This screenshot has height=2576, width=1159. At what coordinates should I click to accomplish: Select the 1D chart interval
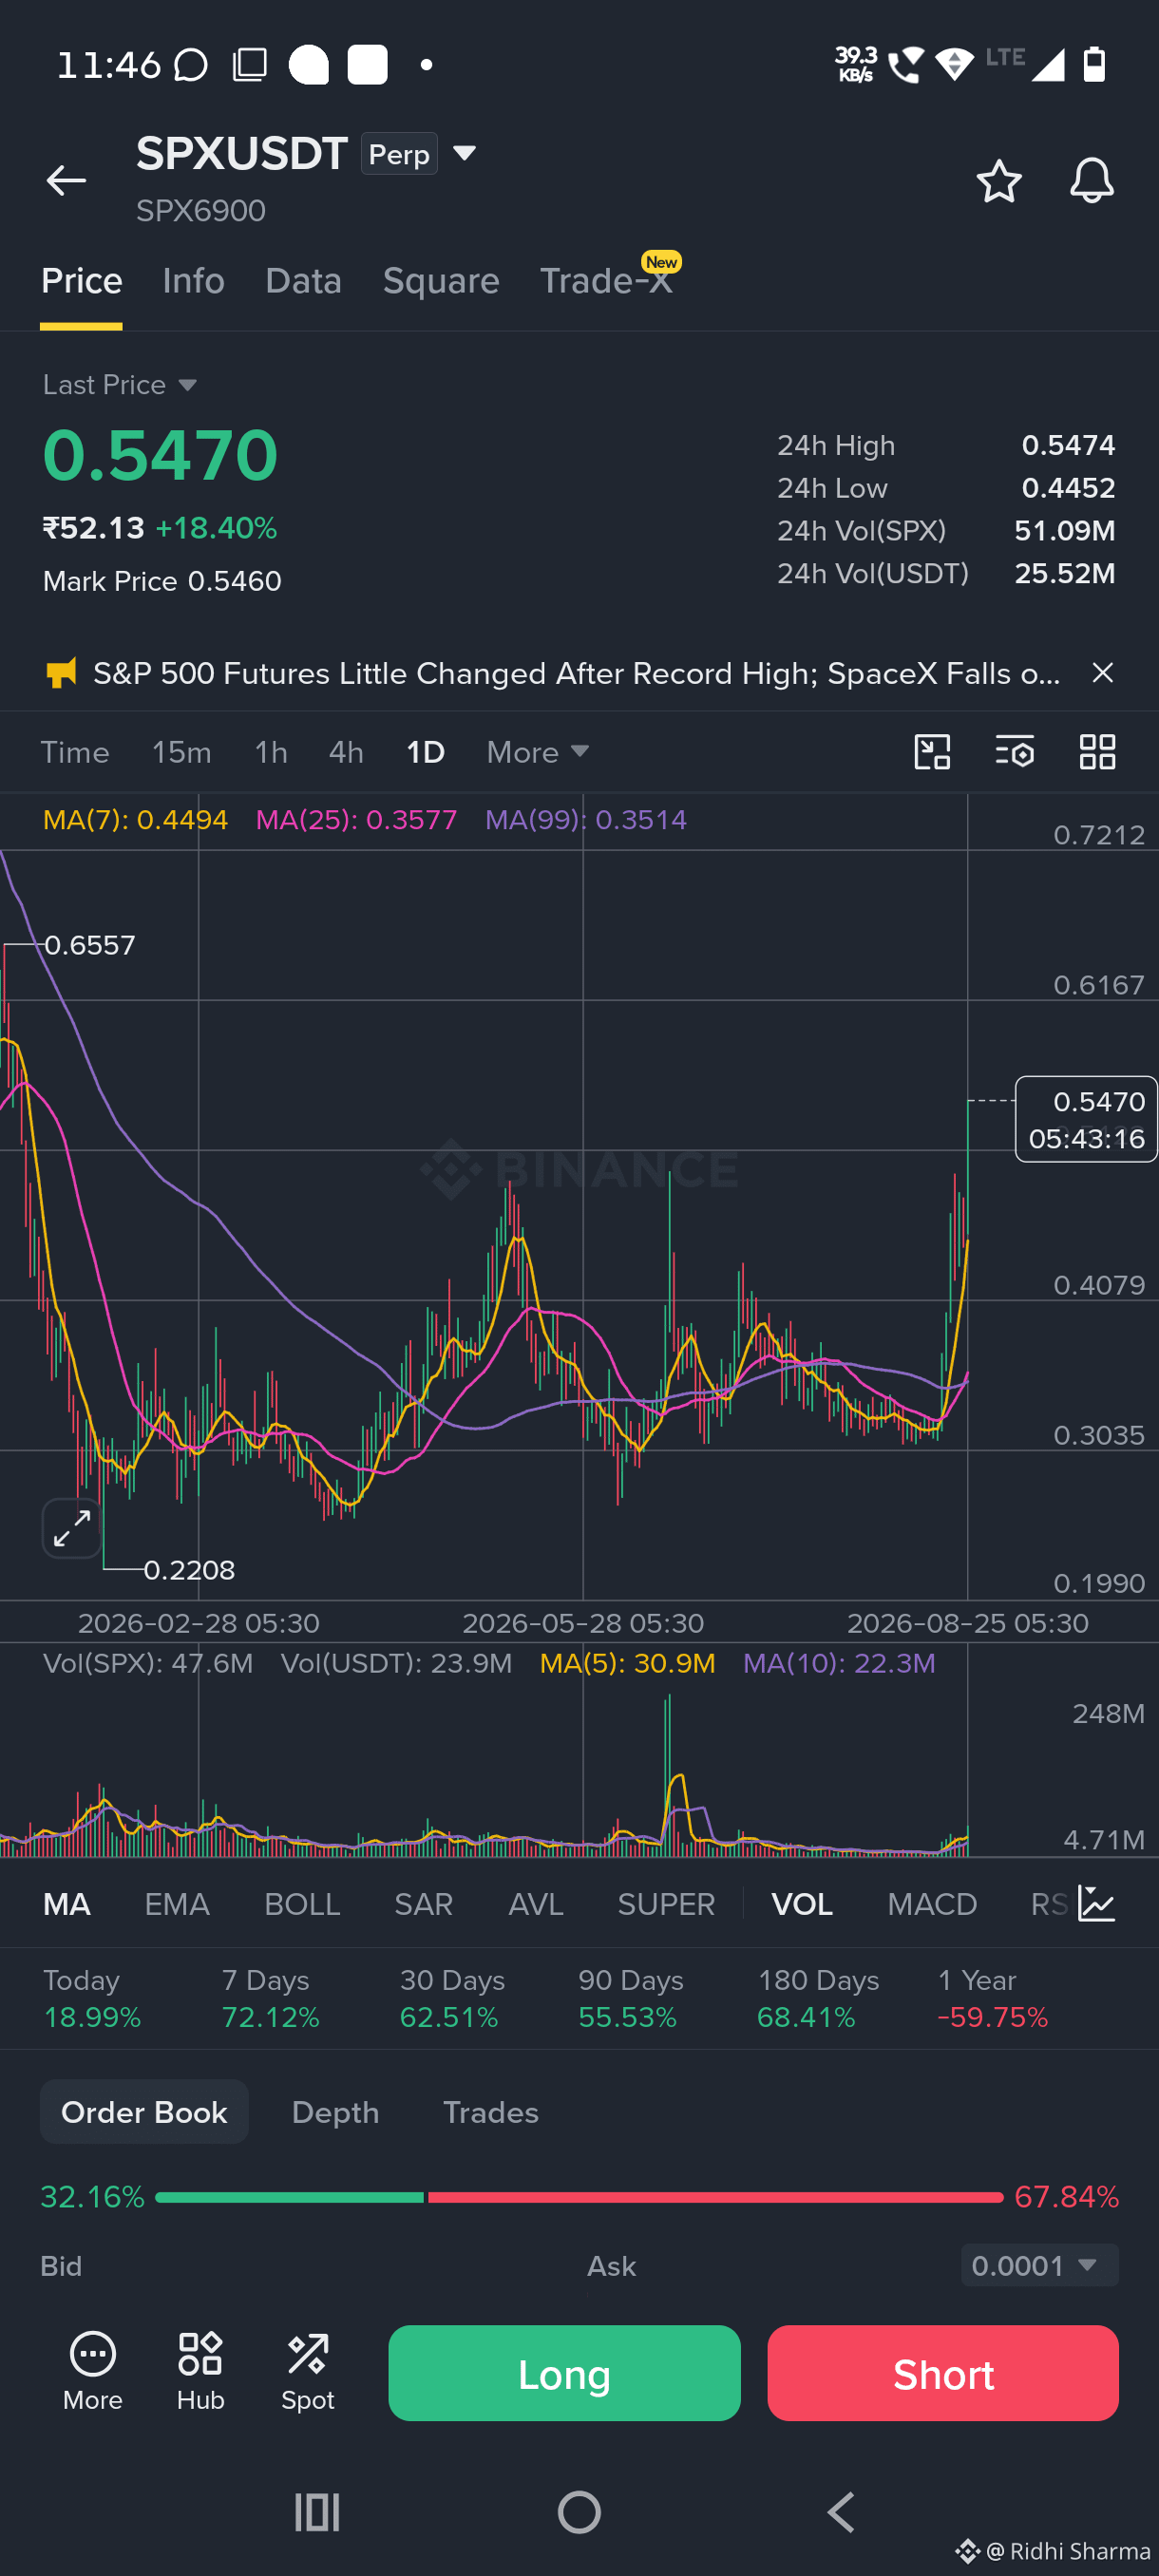(425, 752)
